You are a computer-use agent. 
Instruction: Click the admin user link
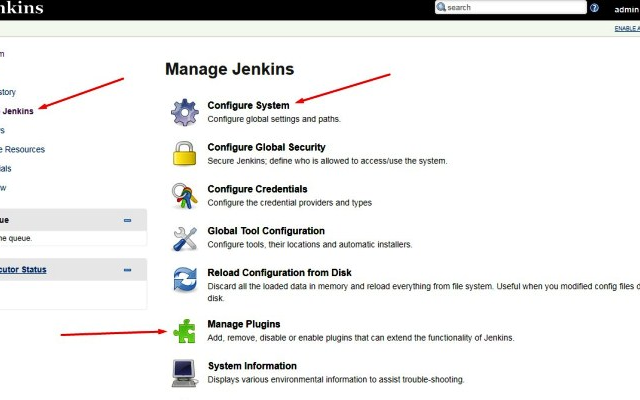627,9
